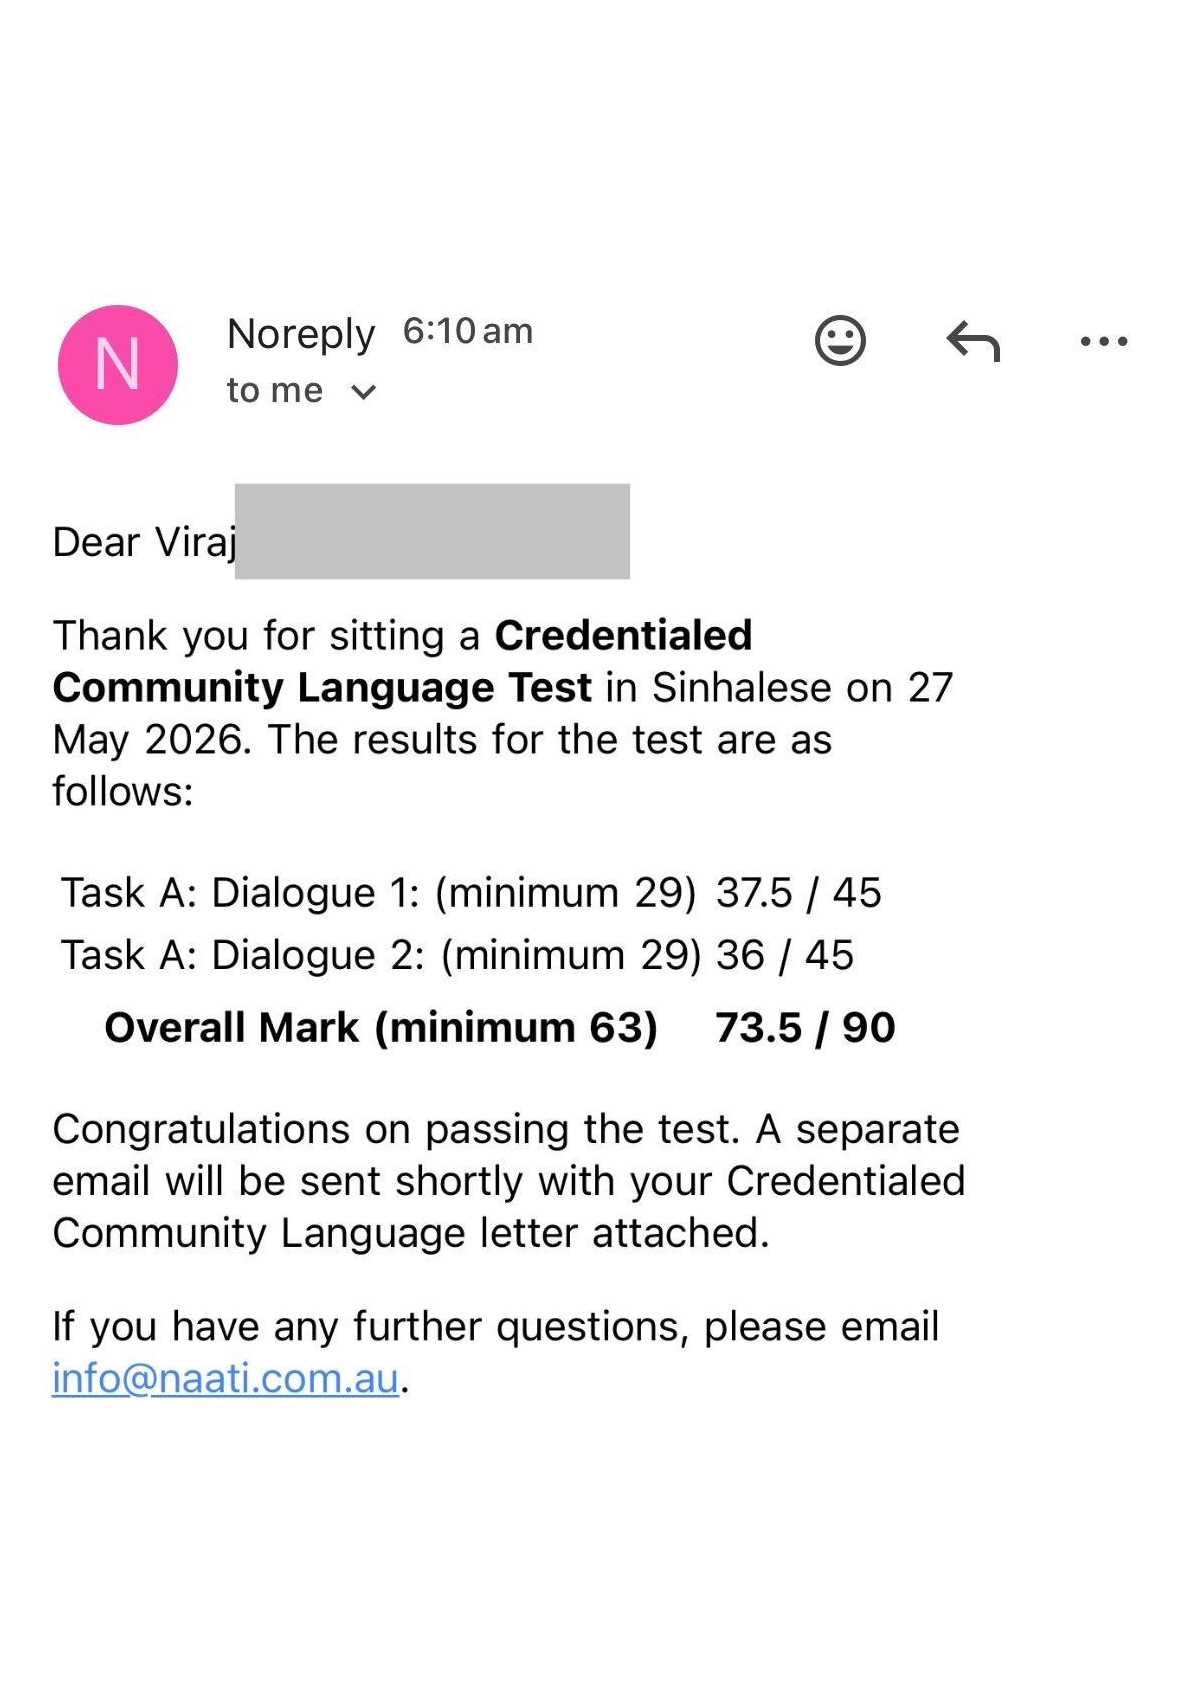
Task: Tap the pink N sender avatar
Action: tap(118, 365)
